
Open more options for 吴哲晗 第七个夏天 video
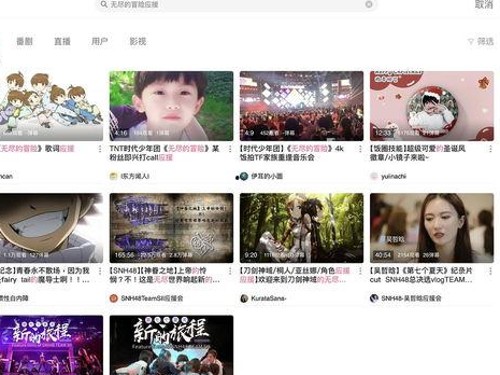coord(490,271)
